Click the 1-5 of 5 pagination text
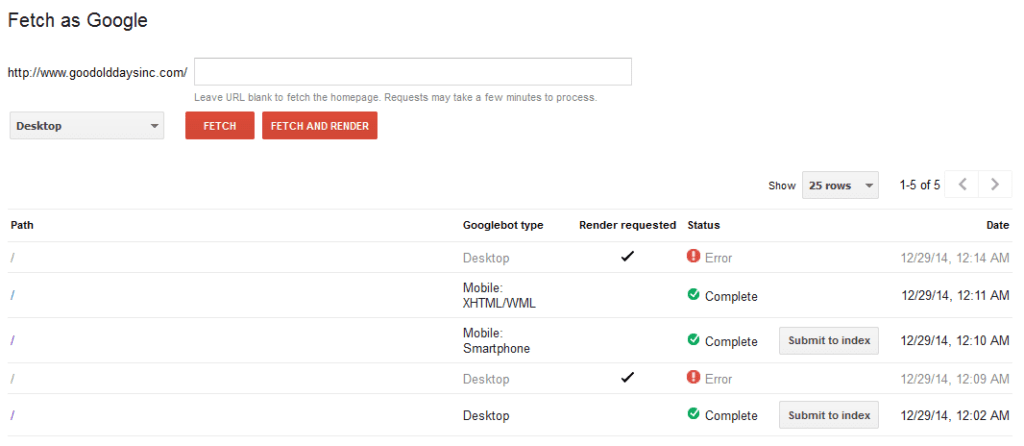The width and height of the screenshot is (1024, 446). (x=920, y=185)
